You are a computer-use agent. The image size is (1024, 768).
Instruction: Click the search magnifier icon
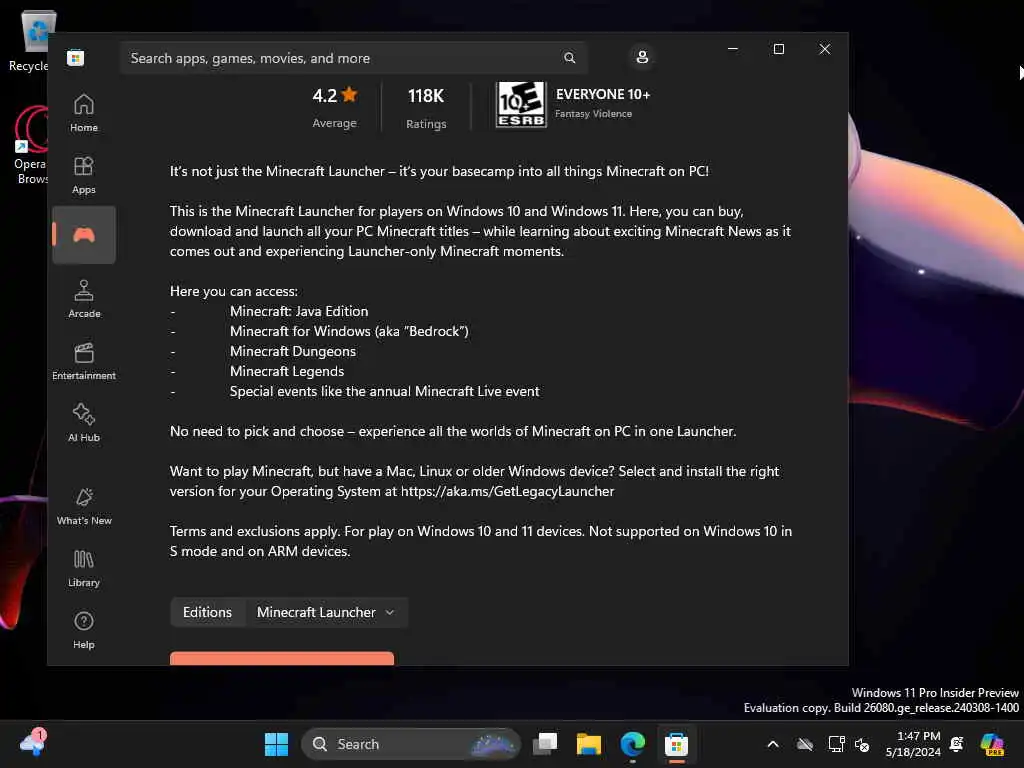tap(569, 58)
